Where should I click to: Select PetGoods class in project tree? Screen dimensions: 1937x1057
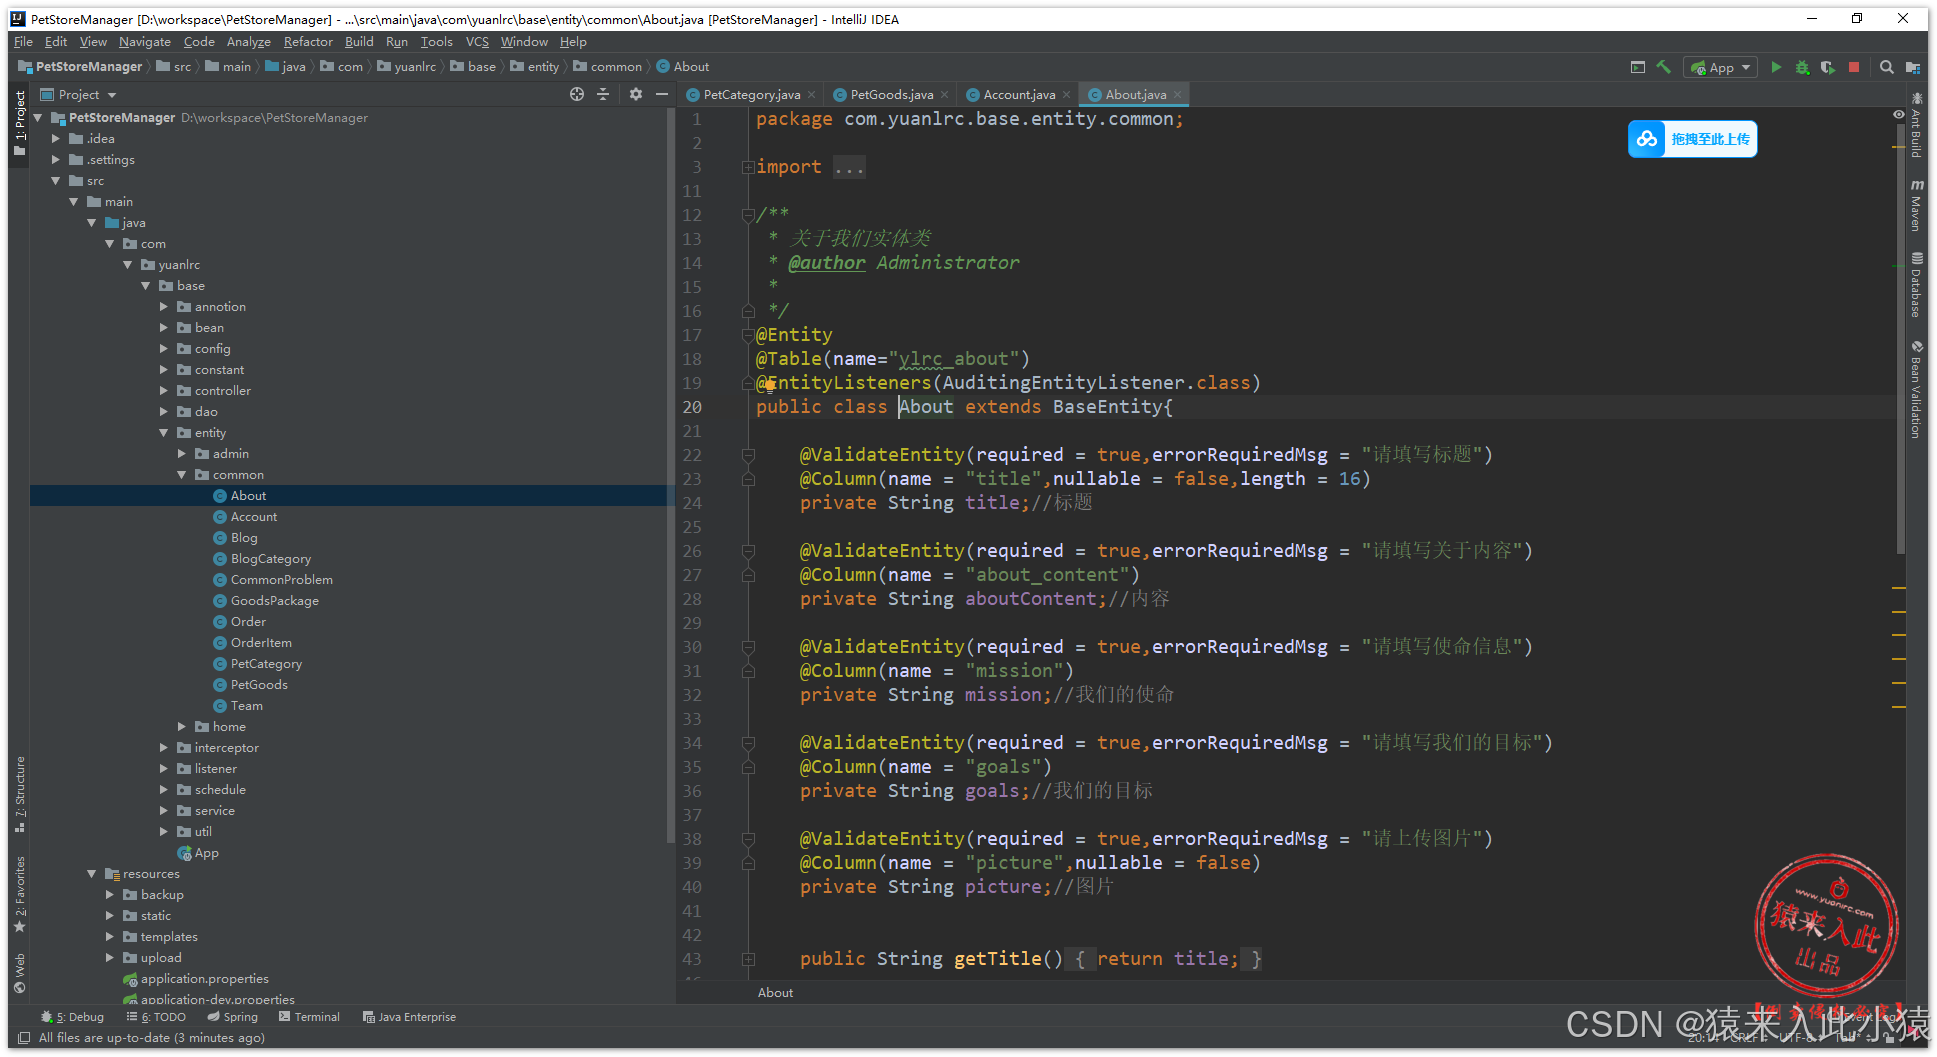[x=259, y=685]
